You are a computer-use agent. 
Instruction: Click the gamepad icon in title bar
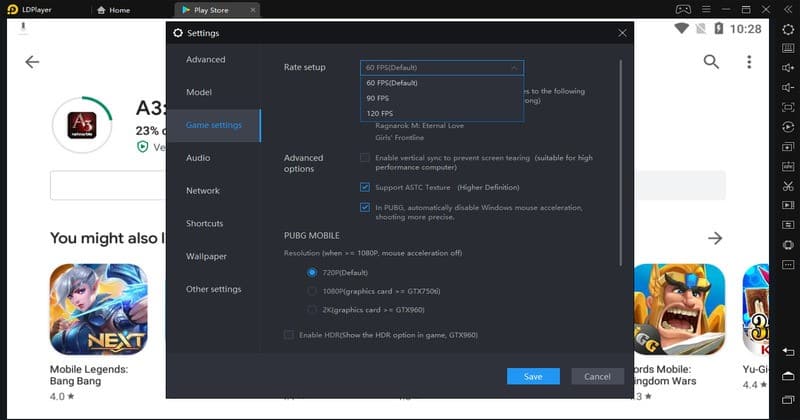point(683,9)
